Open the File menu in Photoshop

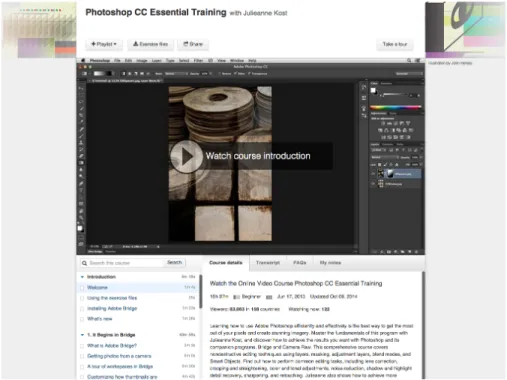coord(117,60)
